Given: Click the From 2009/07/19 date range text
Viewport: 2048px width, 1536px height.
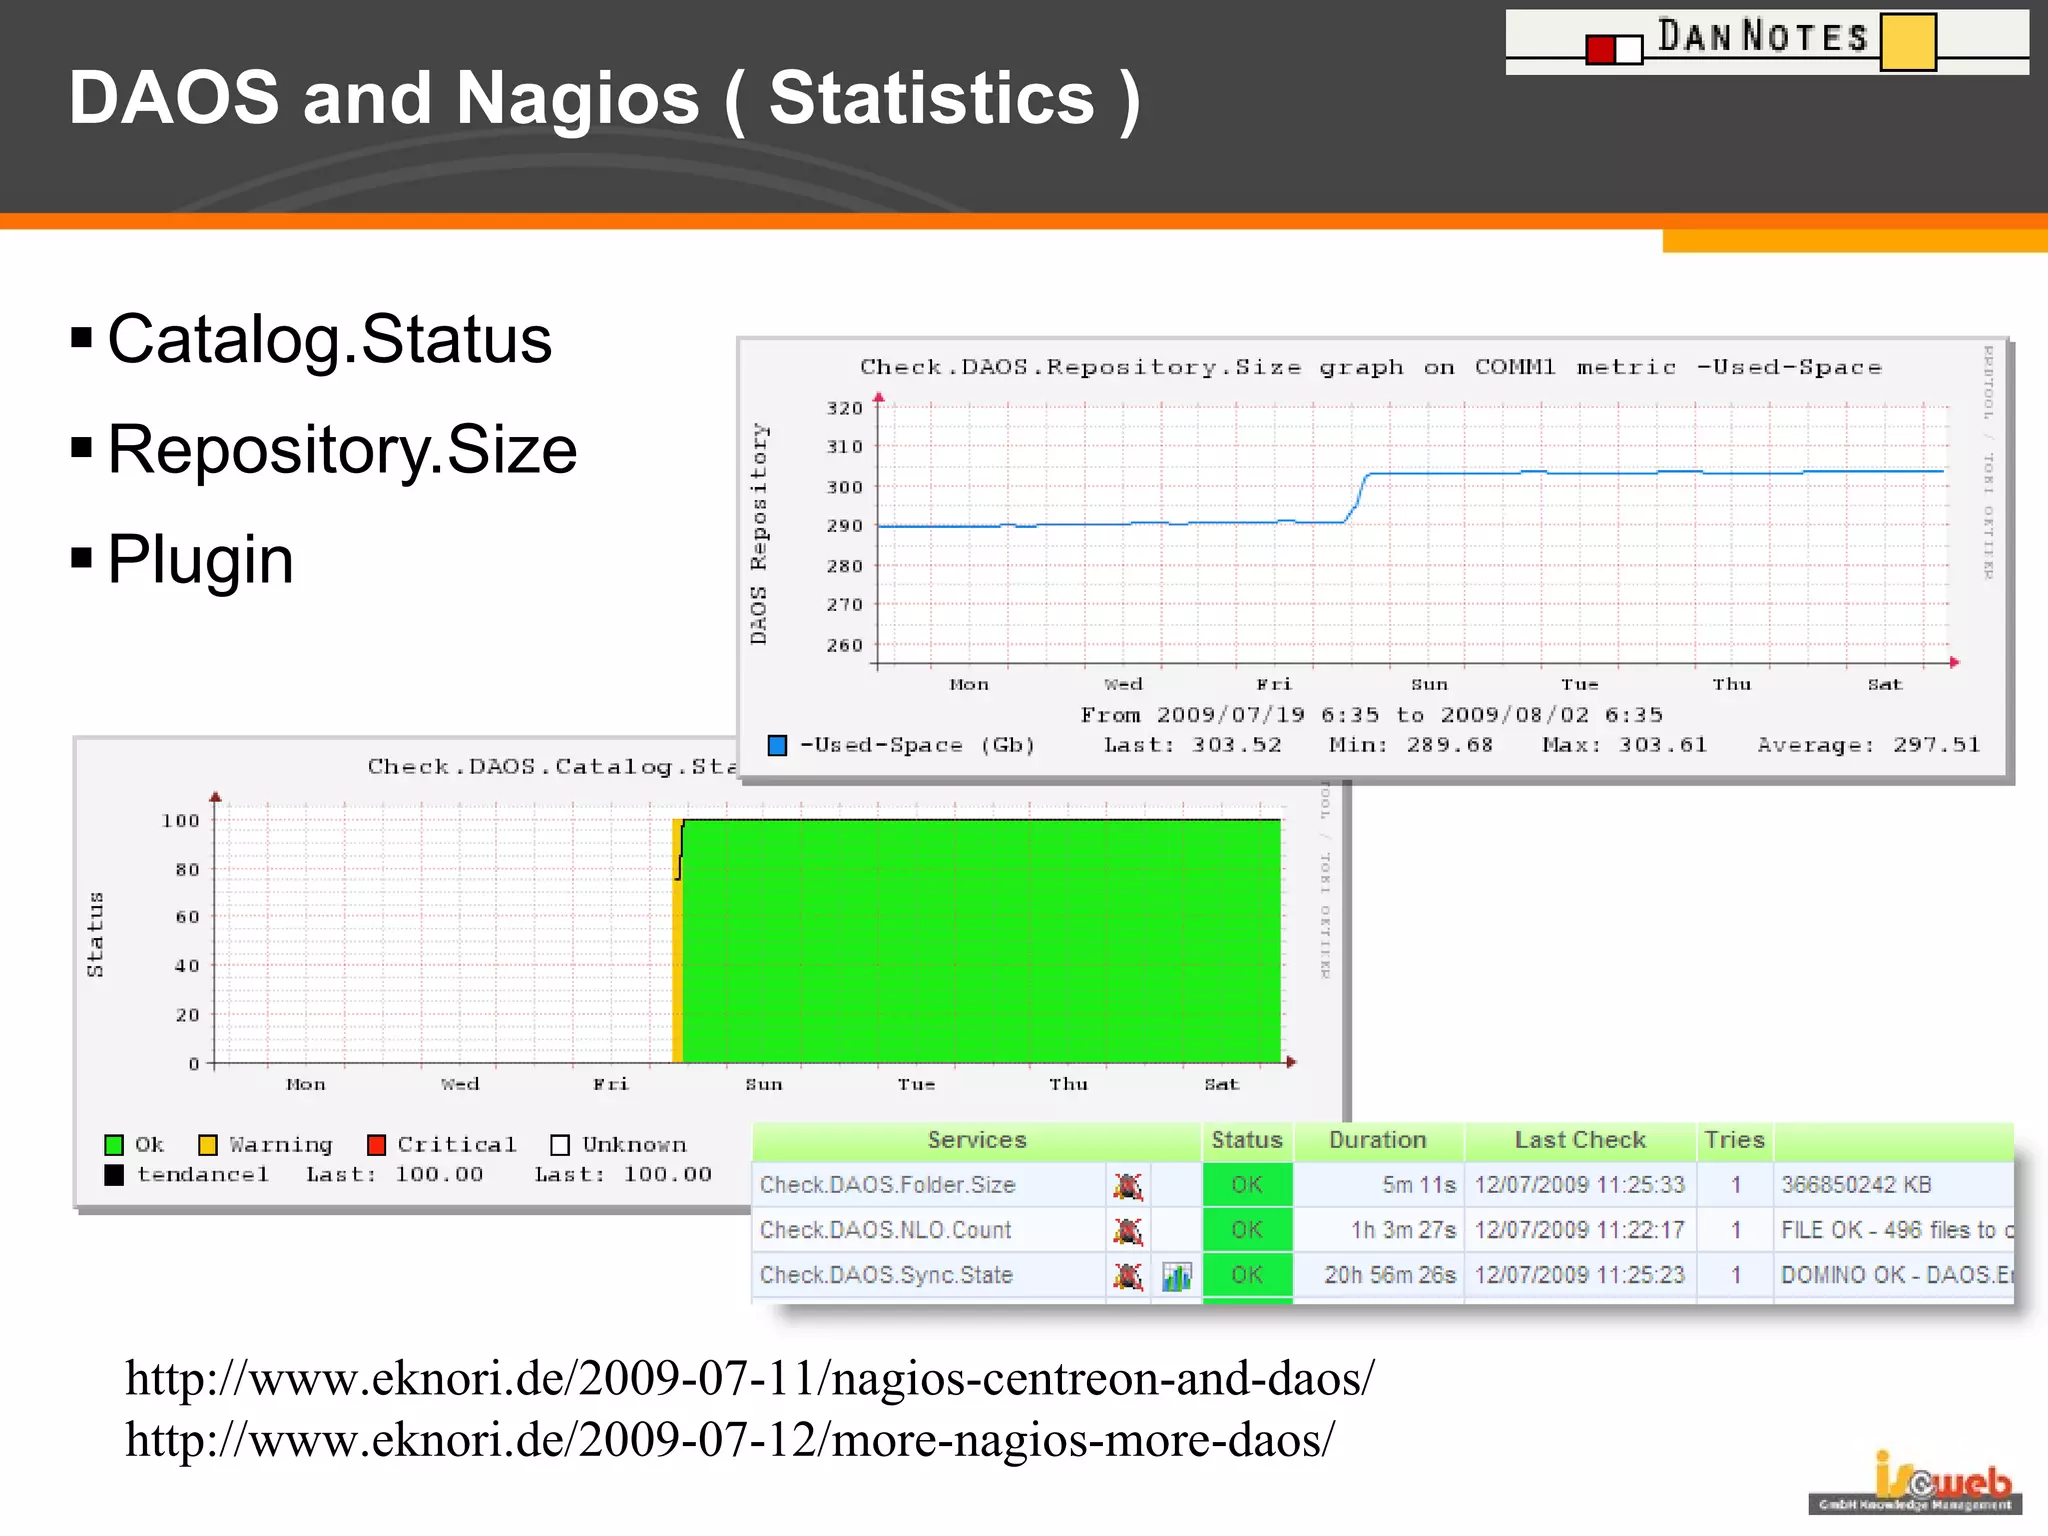Looking at the screenshot, I should (x=1371, y=715).
